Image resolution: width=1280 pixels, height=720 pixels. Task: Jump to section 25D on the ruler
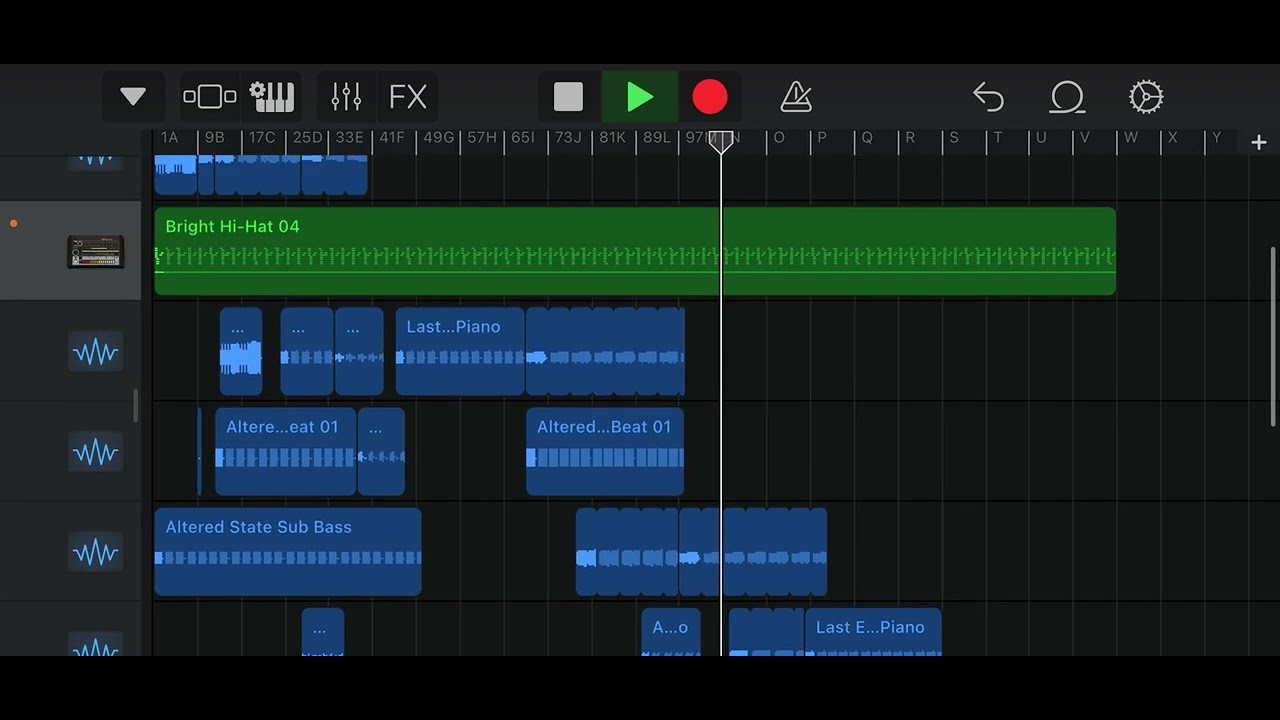point(308,138)
